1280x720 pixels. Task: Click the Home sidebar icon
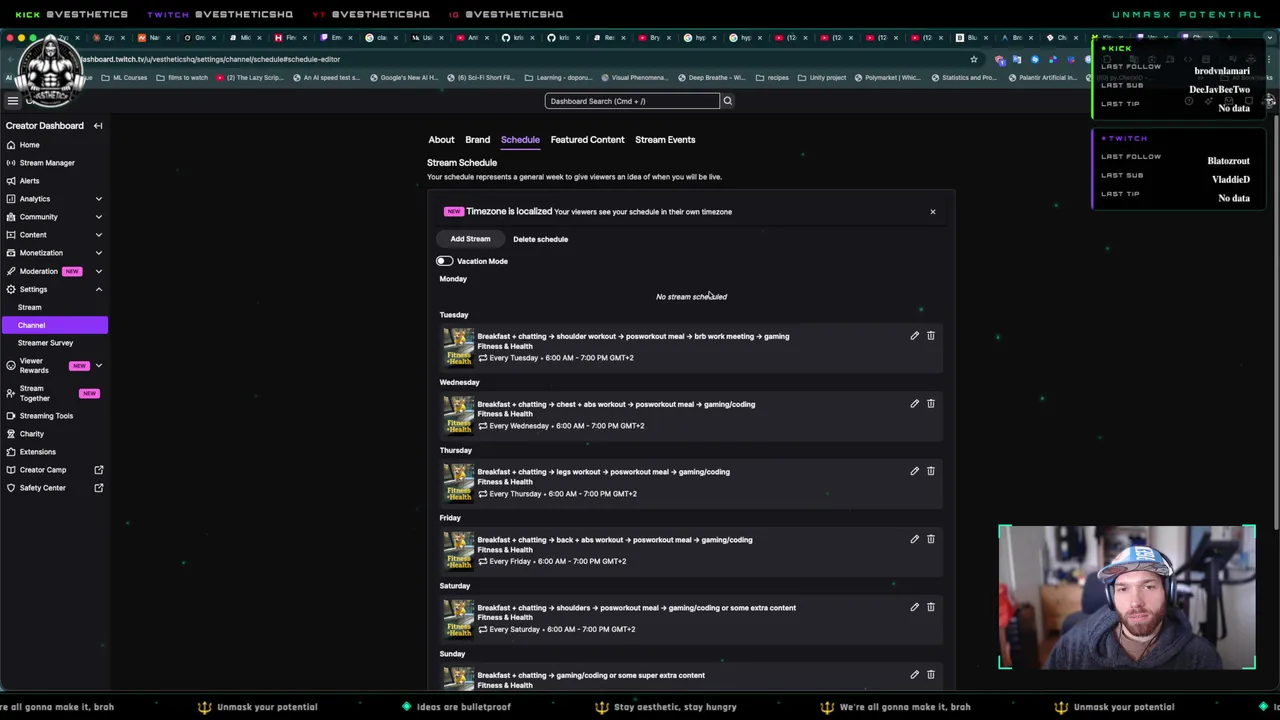(11, 145)
